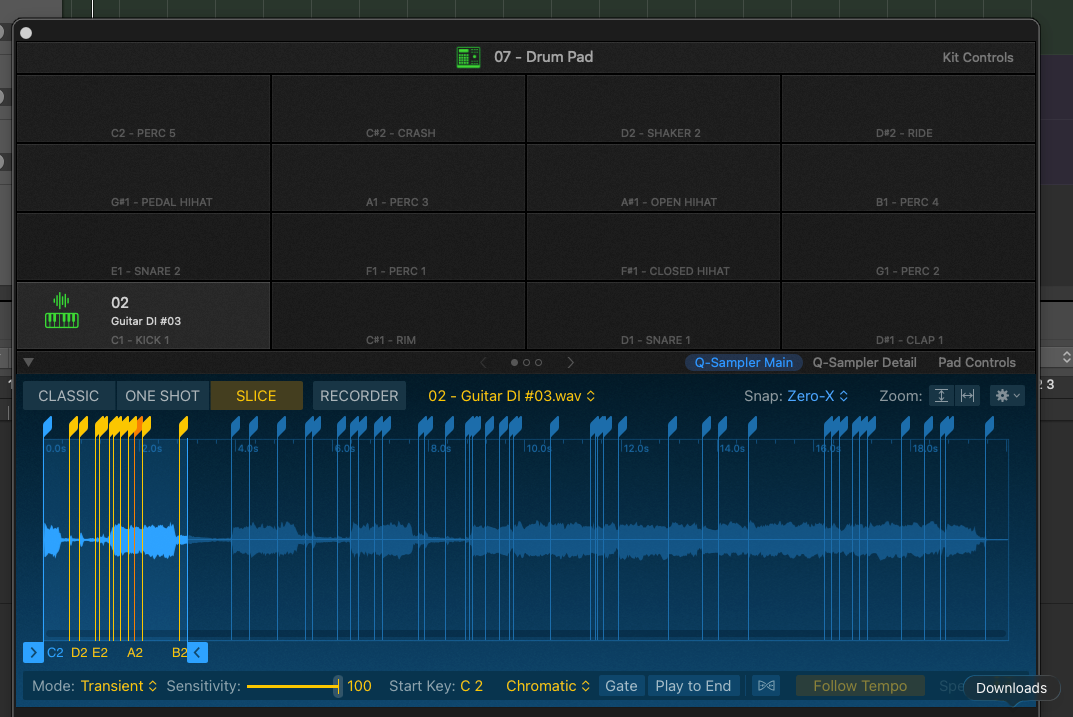Select the D#2 - RIDE pad
This screenshot has width=1073, height=717.
click(x=908, y=109)
